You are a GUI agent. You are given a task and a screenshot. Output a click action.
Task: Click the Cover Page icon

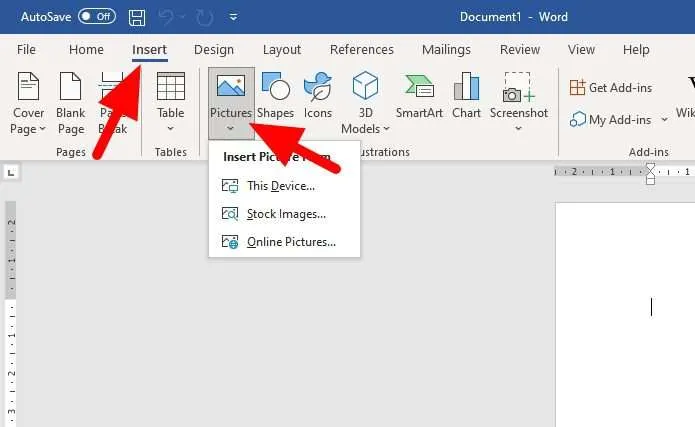coord(28,86)
